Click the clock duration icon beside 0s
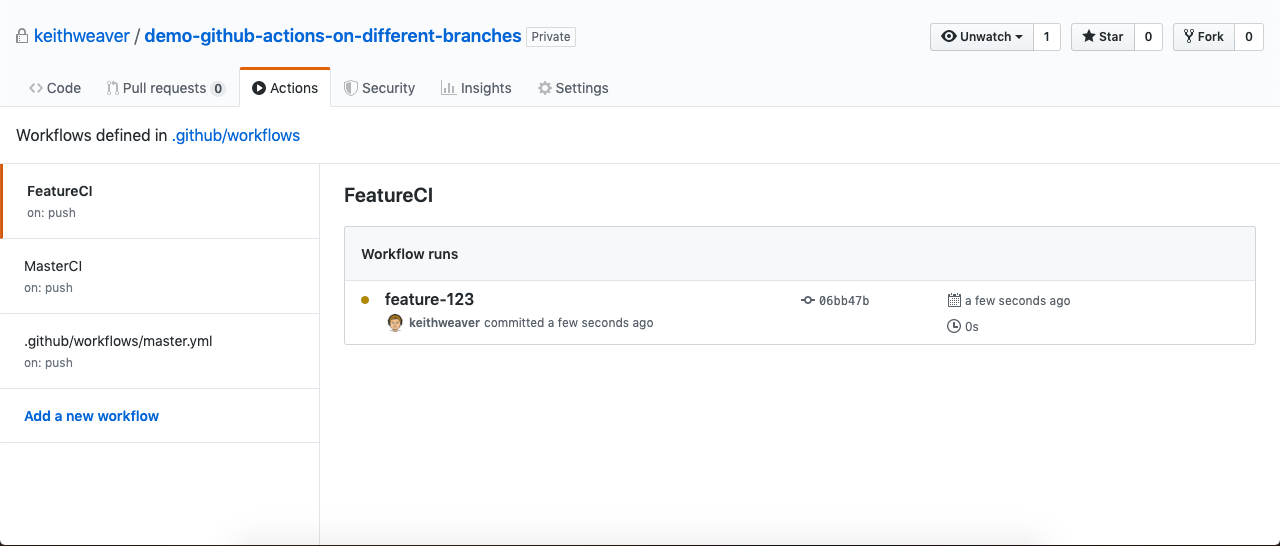The image size is (1280, 546). coord(954,326)
